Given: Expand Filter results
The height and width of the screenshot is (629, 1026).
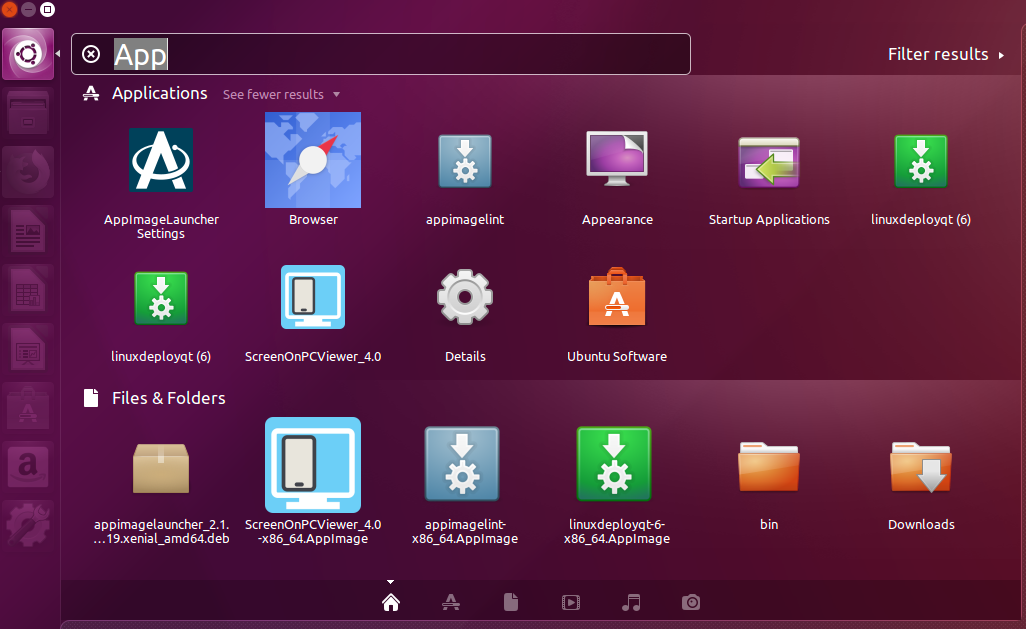Looking at the screenshot, I should (x=946, y=54).
